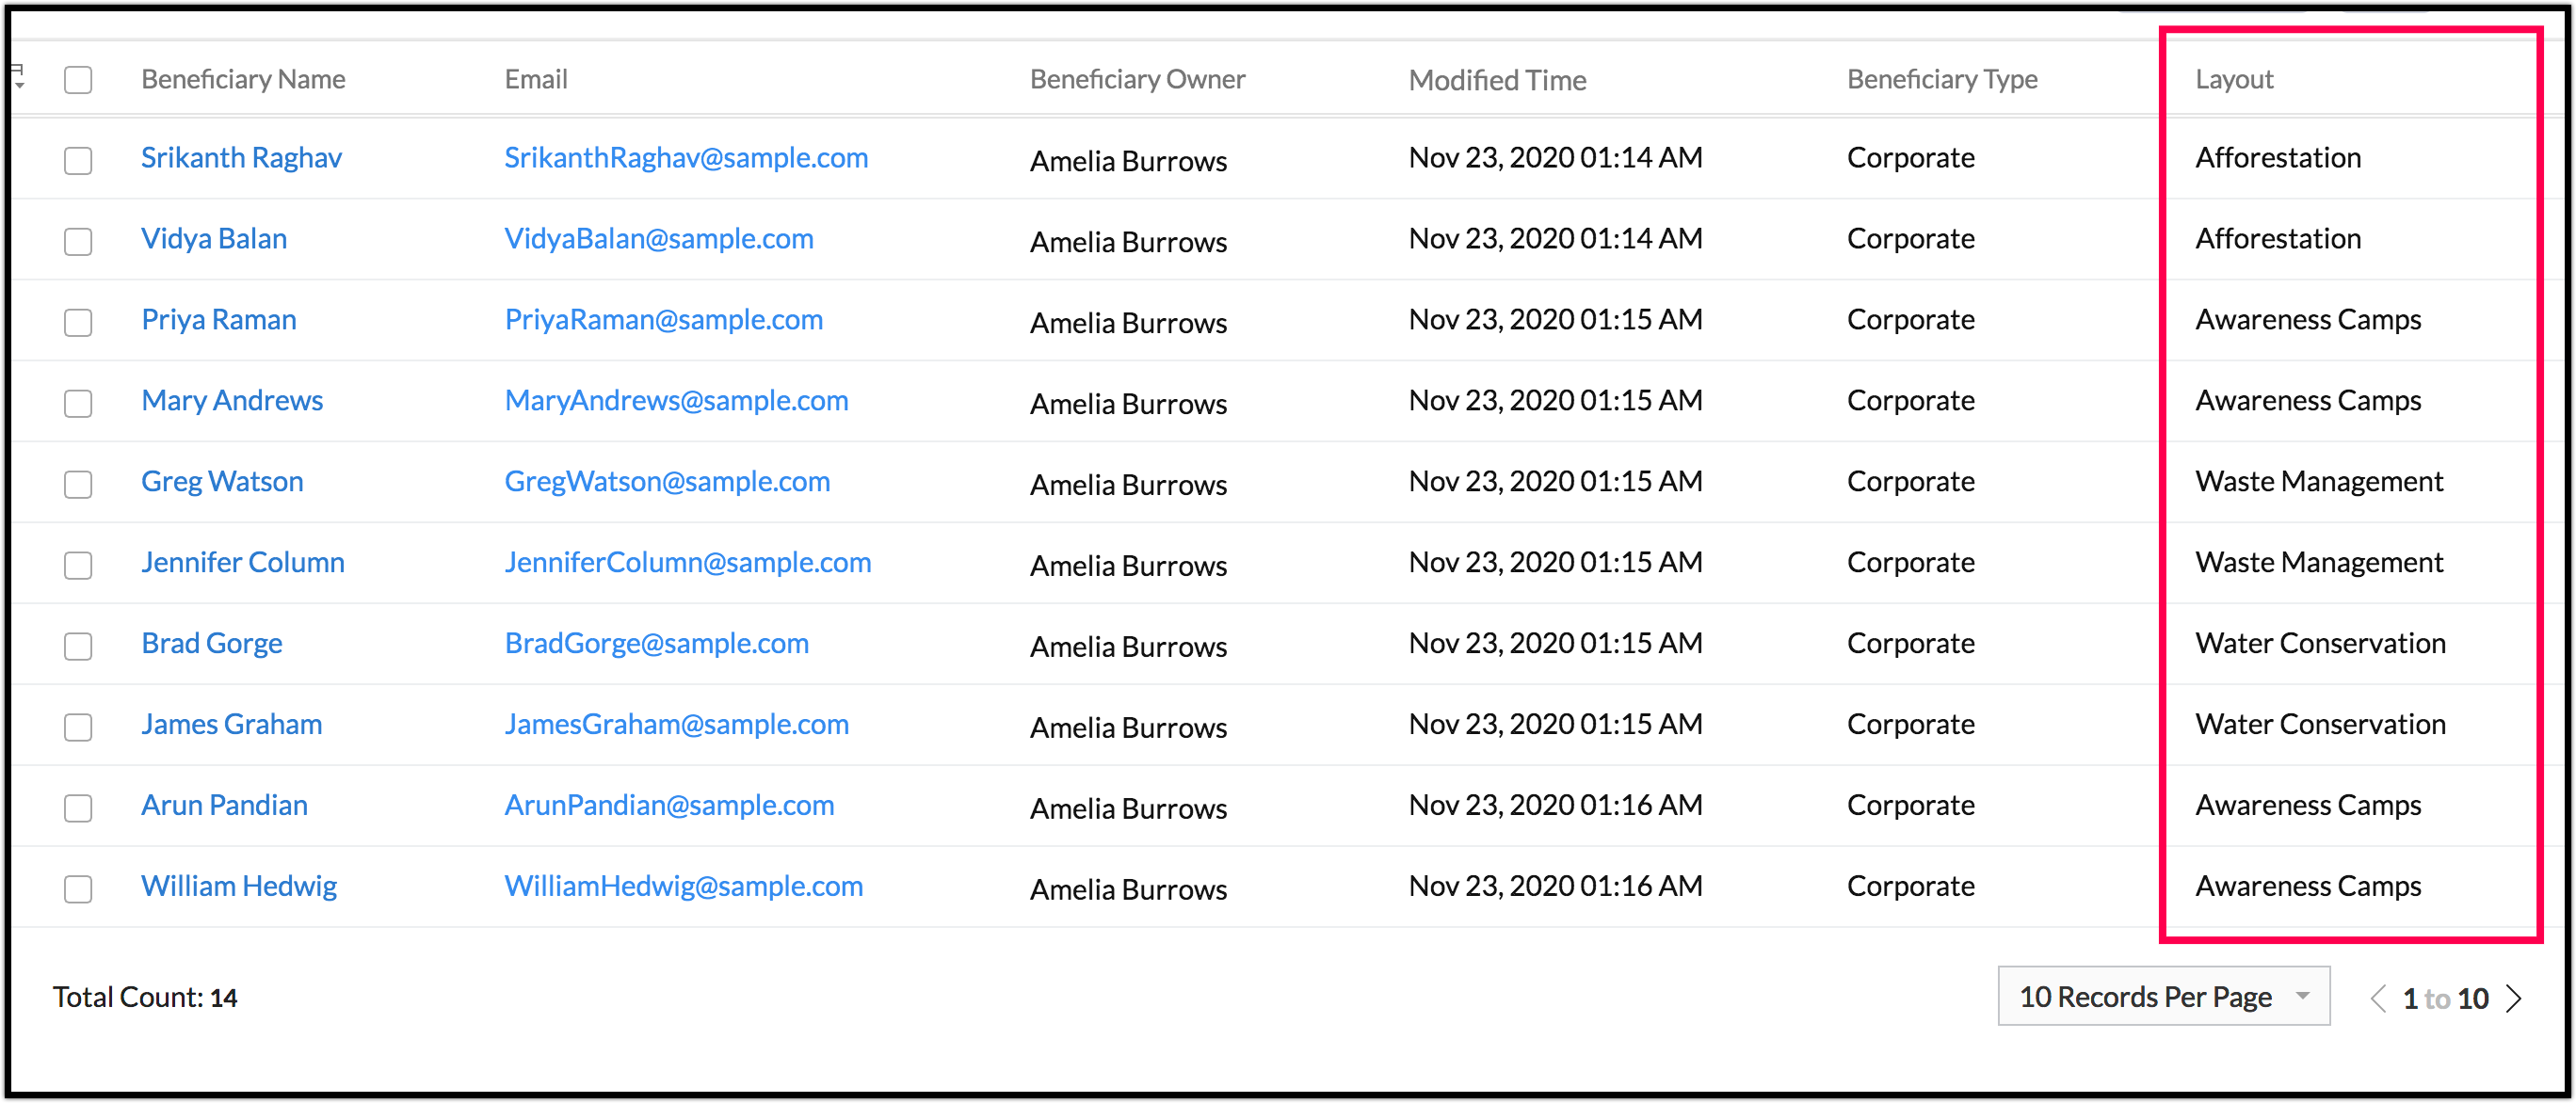Viewport: 2576px width, 1103px height.
Task: Open Jennifer Column's record
Action: coord(243,562)
